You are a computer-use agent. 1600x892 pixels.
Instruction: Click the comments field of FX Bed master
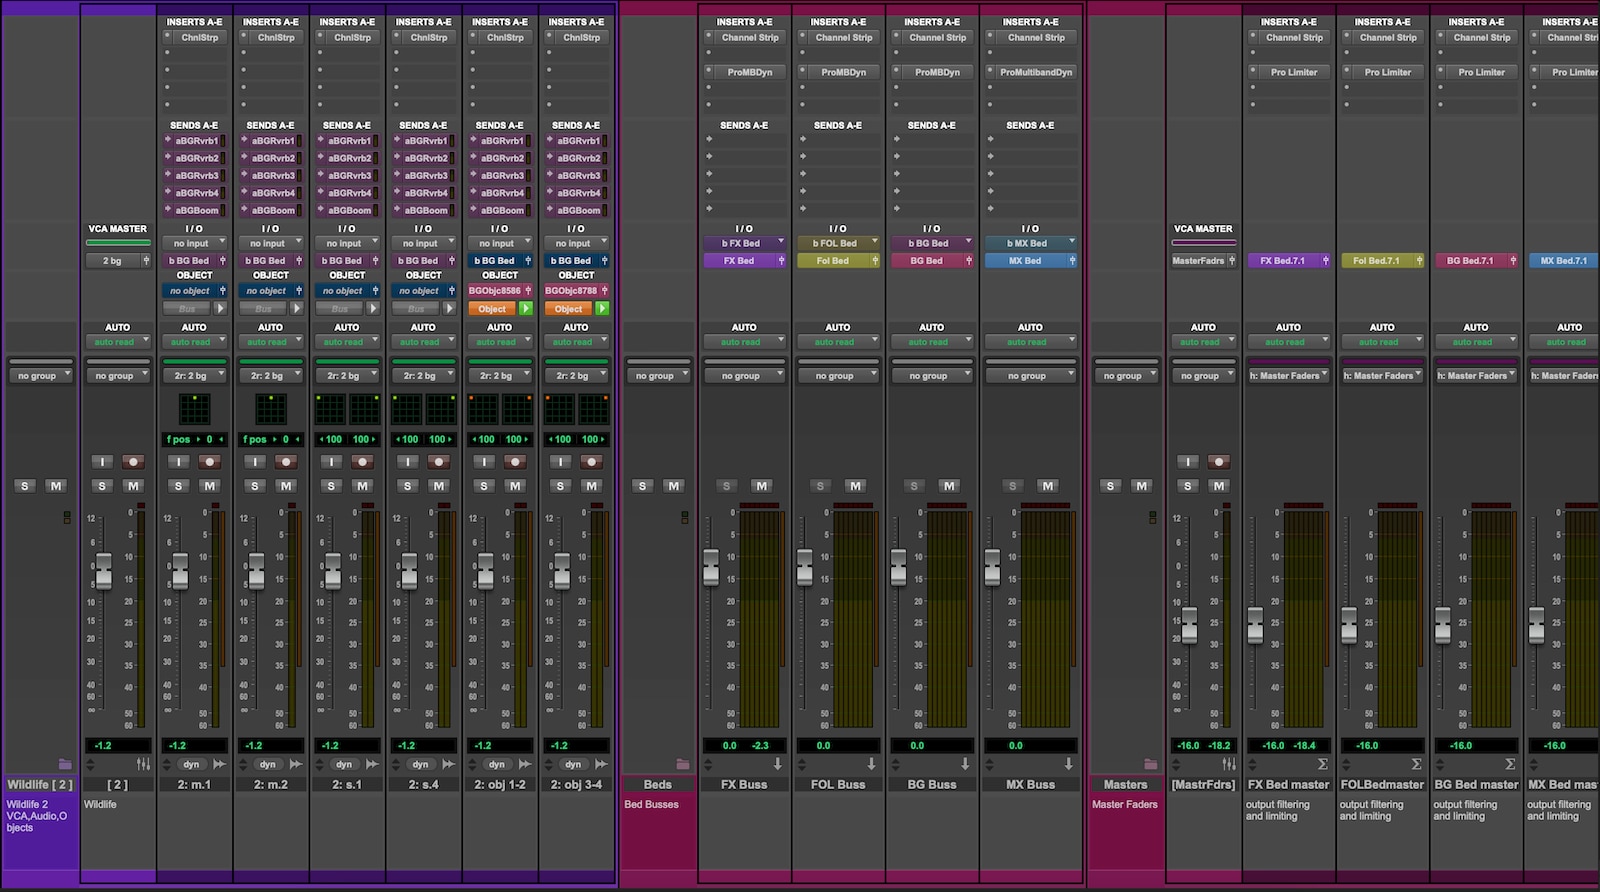pos(1288,835)
